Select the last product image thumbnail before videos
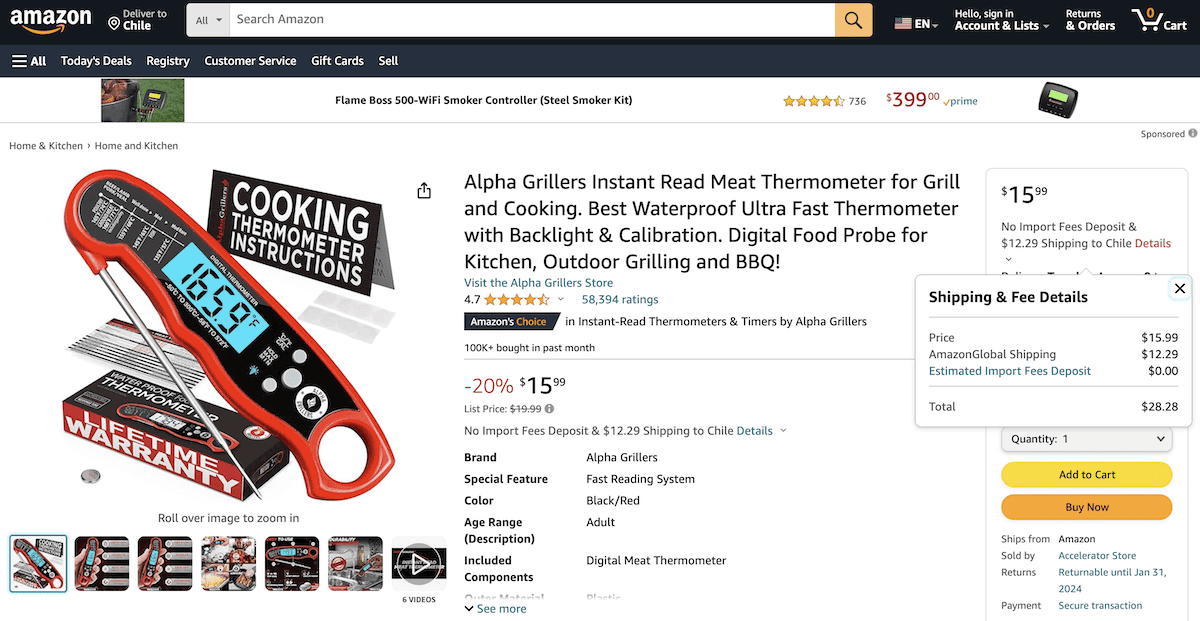The height and width of the screenshot is (621, 1200). (x=355, y=563)
